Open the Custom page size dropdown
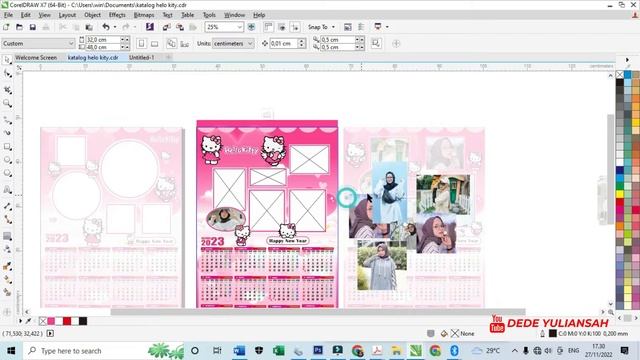 pos(38,43)
